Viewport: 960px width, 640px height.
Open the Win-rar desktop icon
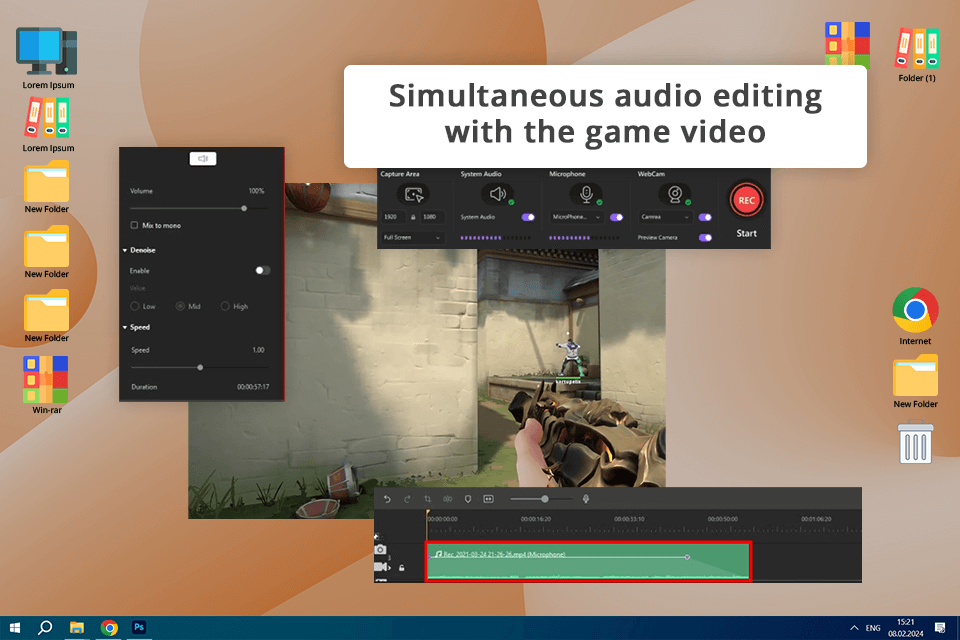point(46,385)
